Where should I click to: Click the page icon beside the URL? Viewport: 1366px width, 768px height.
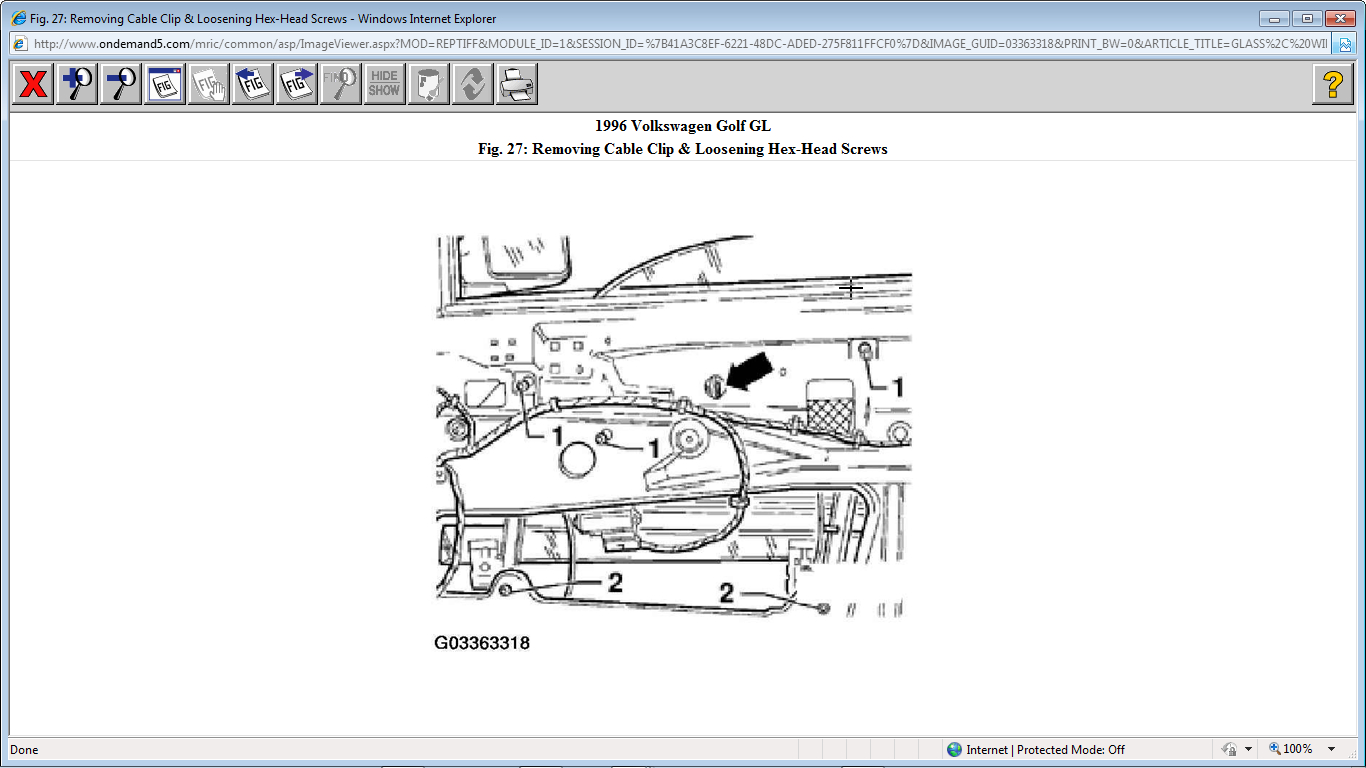(20, 44)
